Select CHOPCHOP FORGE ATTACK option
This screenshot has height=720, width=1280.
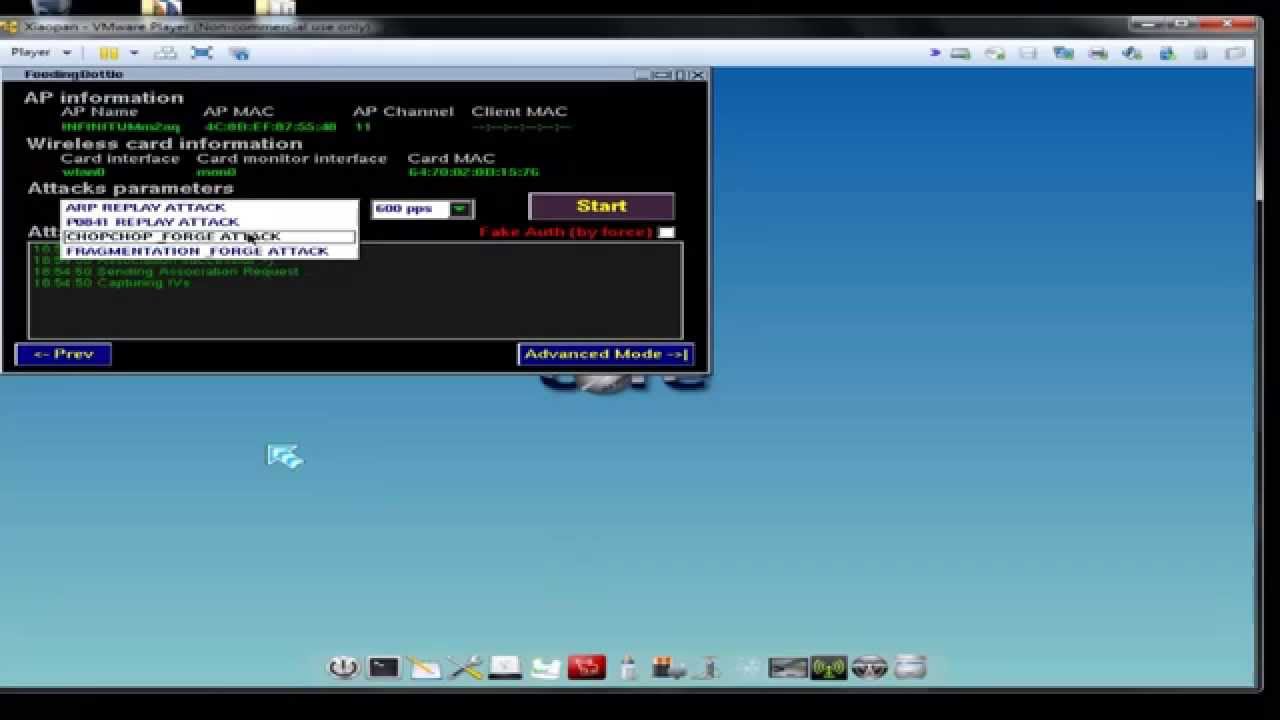208,237
